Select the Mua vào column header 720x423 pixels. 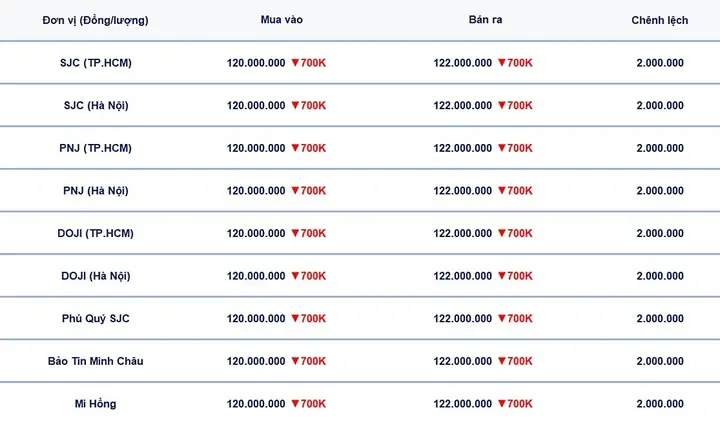coord(281,20)
